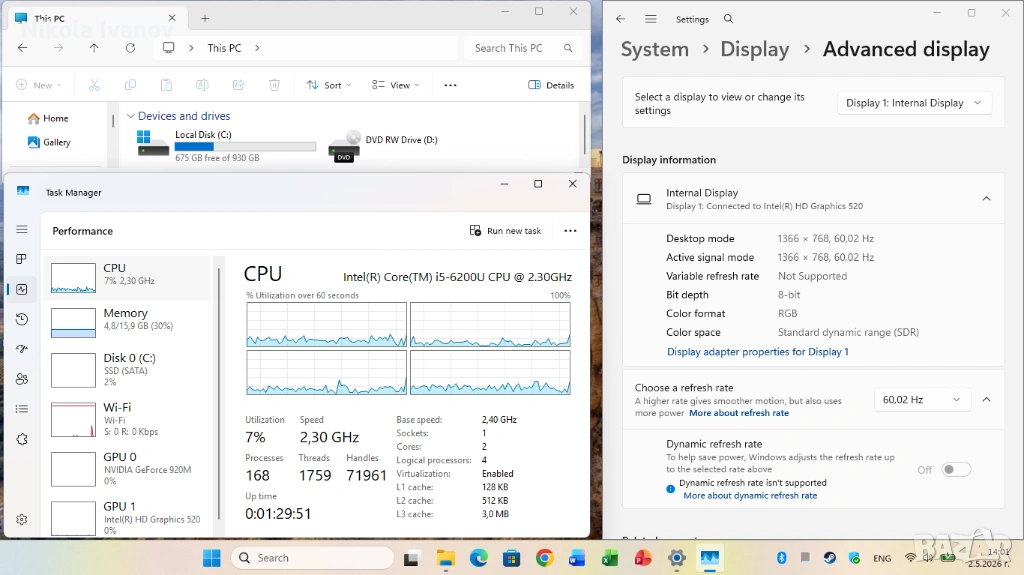This screenshot has height=575, width=1024.
Task: Collapse the Devices and drives group
Action: point(131,116)
